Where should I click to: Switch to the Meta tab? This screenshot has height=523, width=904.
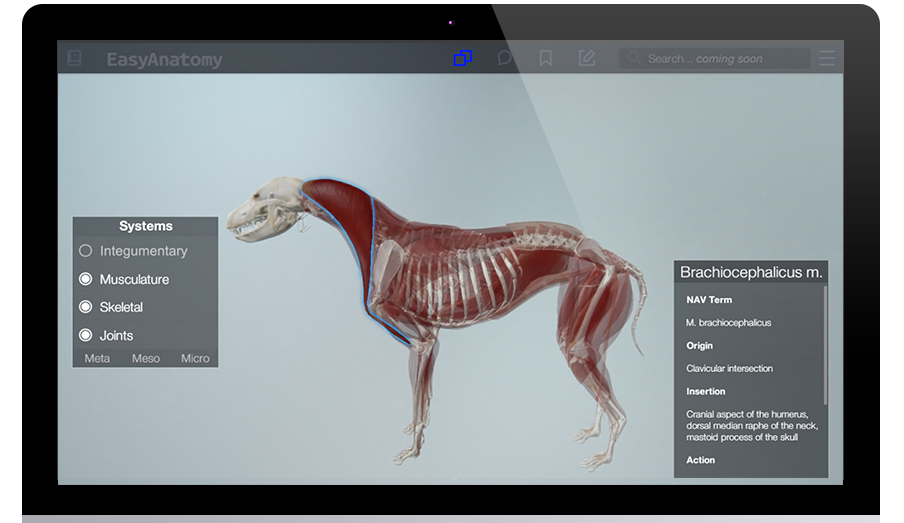97,358
